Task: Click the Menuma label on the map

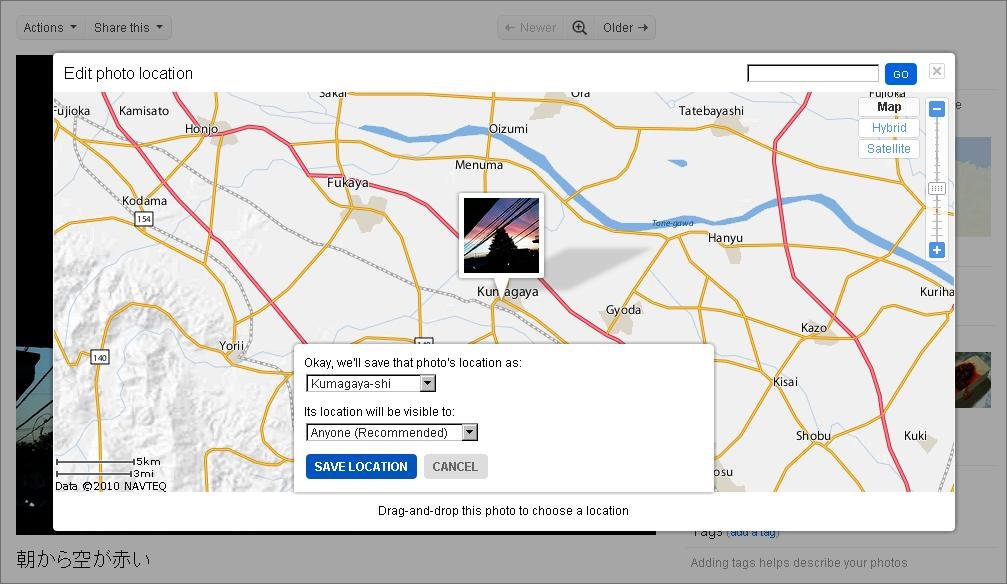Action: pyautogui.click(x=479, y=165)
